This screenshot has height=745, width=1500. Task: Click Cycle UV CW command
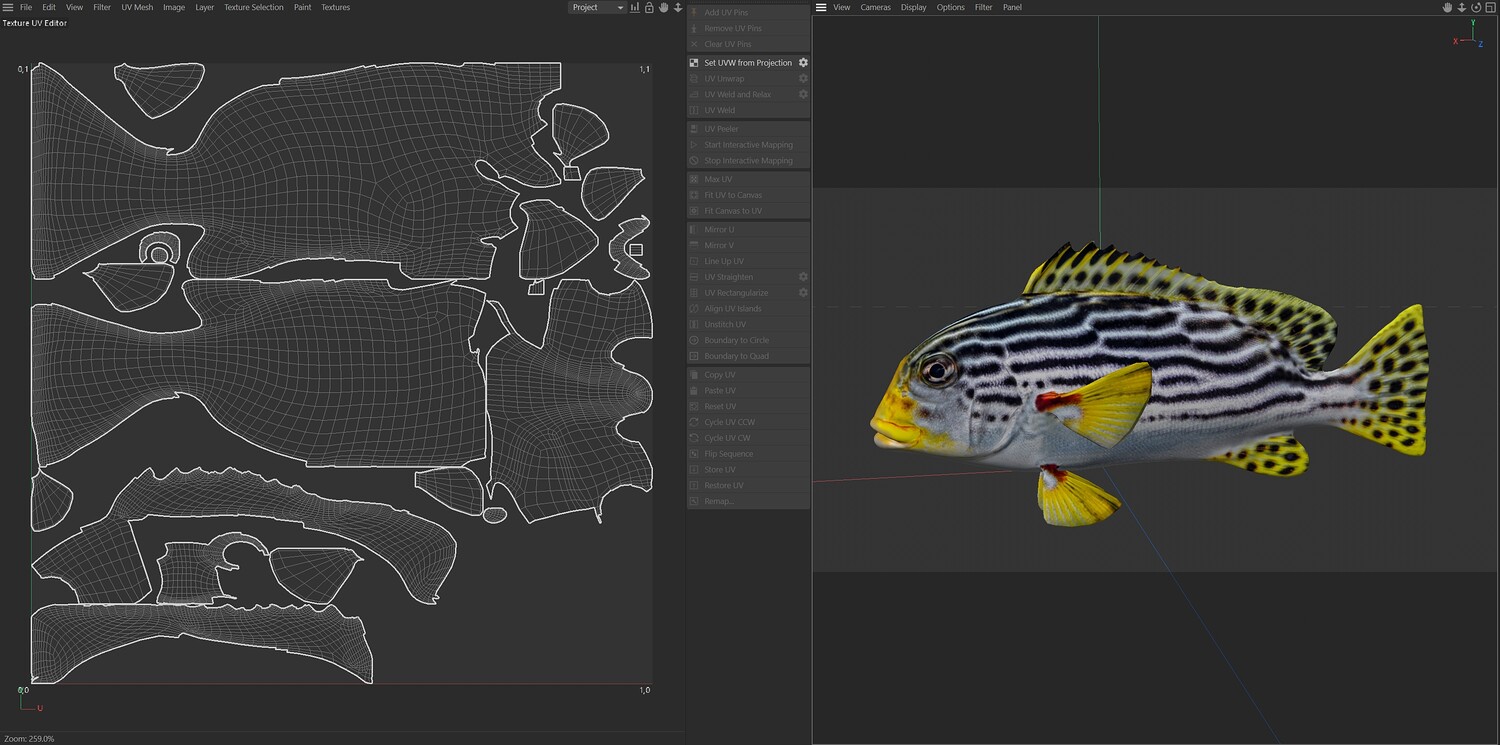point(748,438)
